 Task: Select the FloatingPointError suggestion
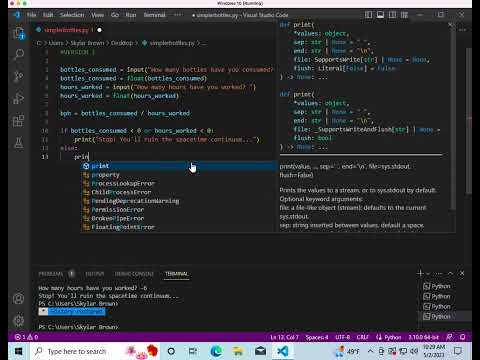pyautogui.click(x=179, y=227)
